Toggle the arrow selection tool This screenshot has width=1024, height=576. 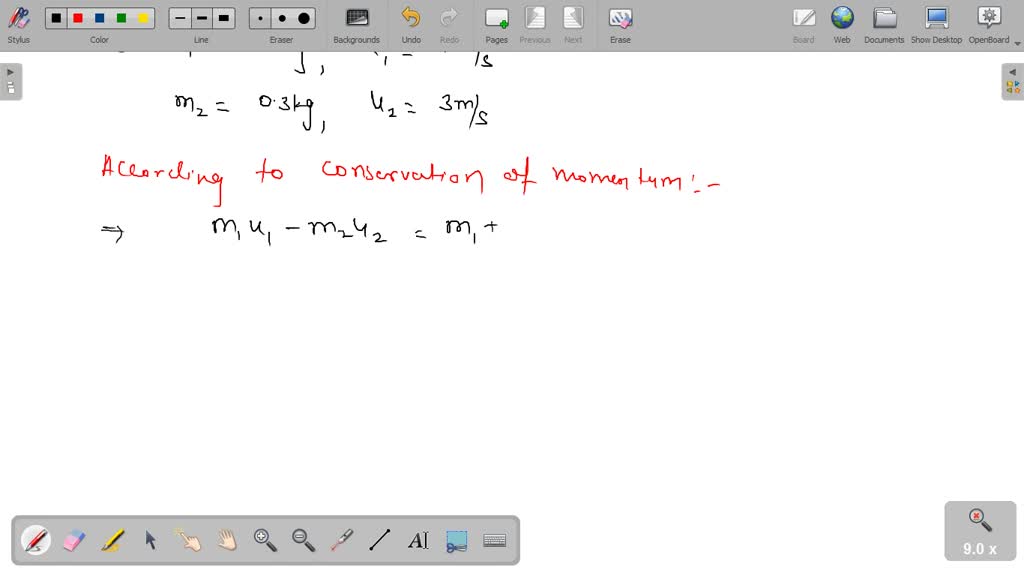point(150,540)
